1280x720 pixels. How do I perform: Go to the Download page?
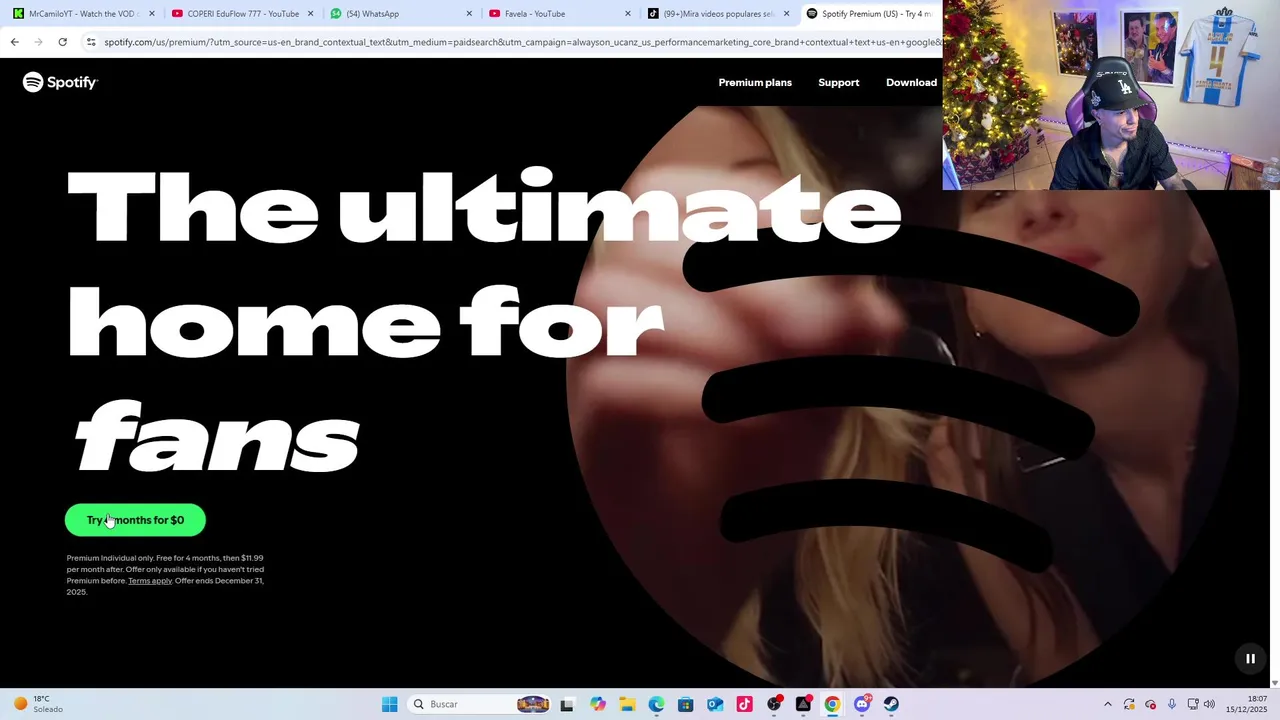[911, 82]
